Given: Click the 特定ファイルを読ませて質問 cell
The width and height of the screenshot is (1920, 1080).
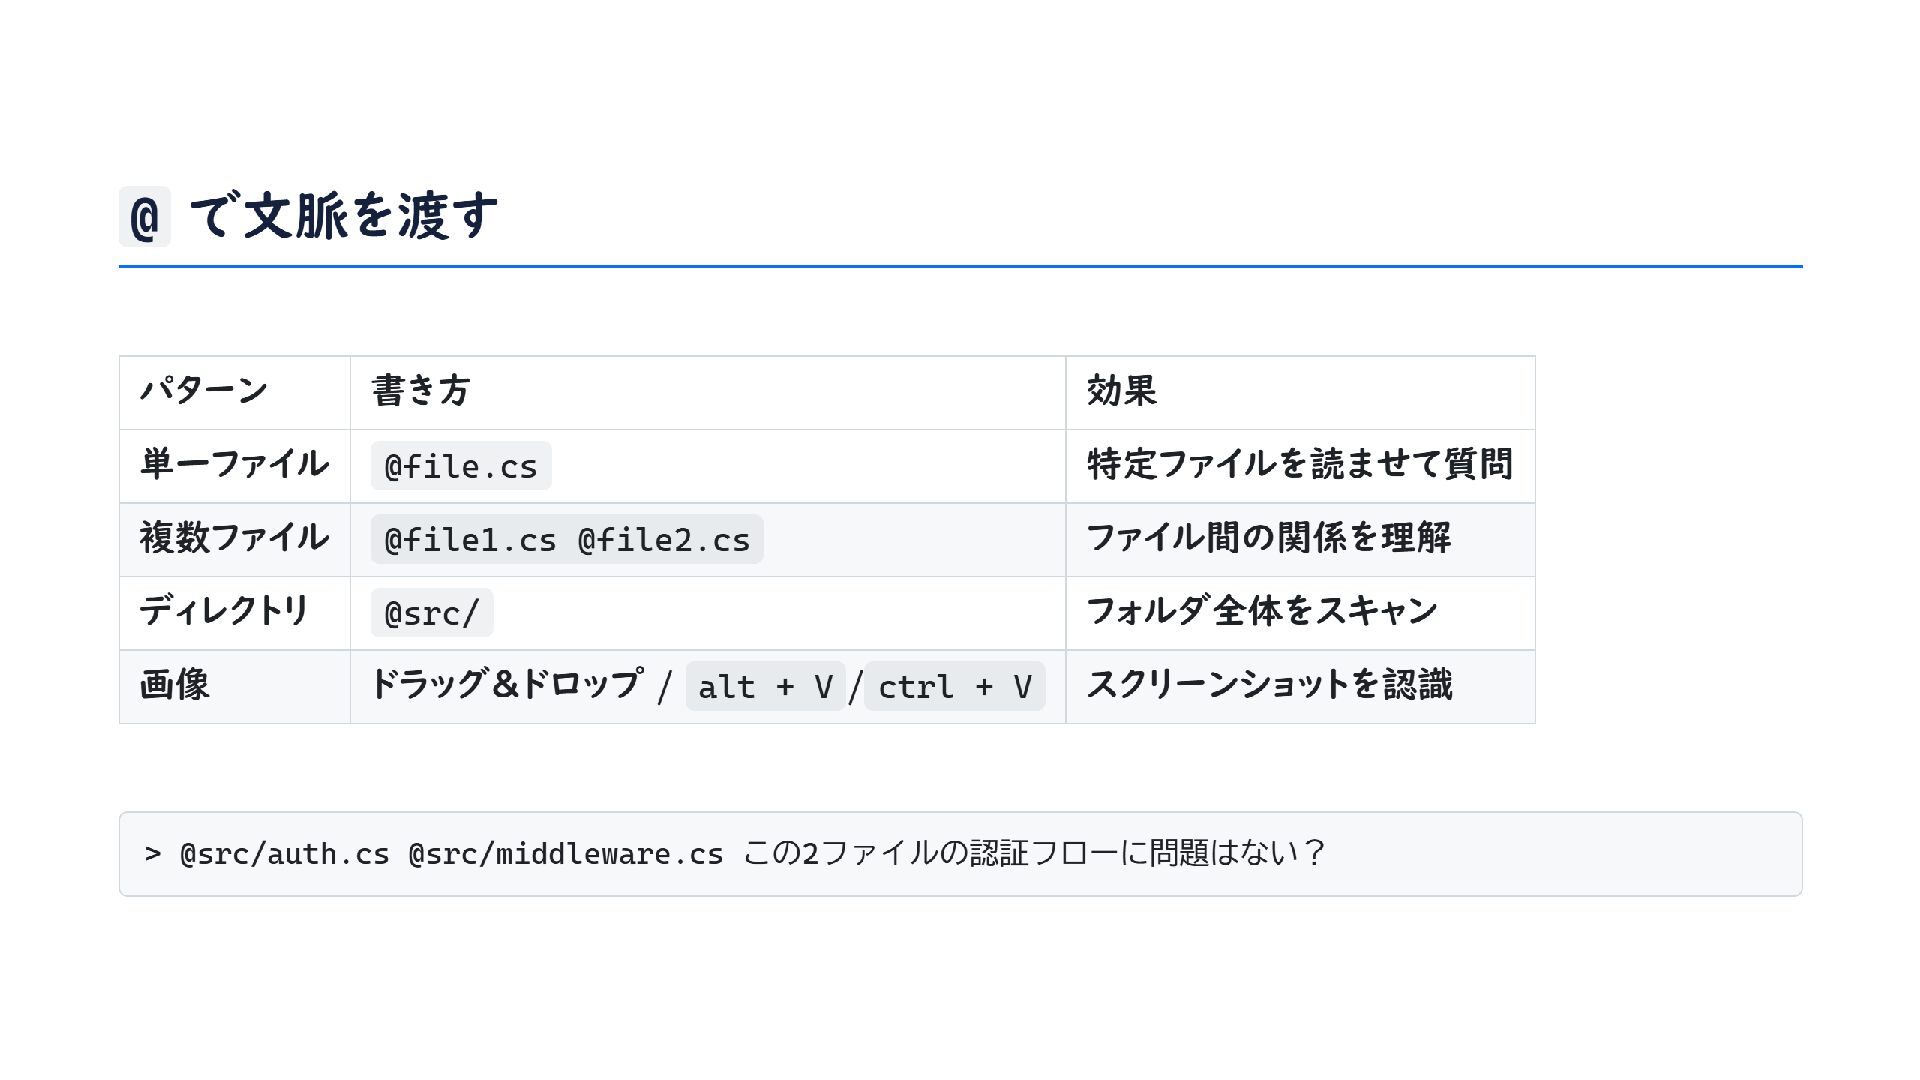Looking at the screenshot, I should click(1299, 465).
